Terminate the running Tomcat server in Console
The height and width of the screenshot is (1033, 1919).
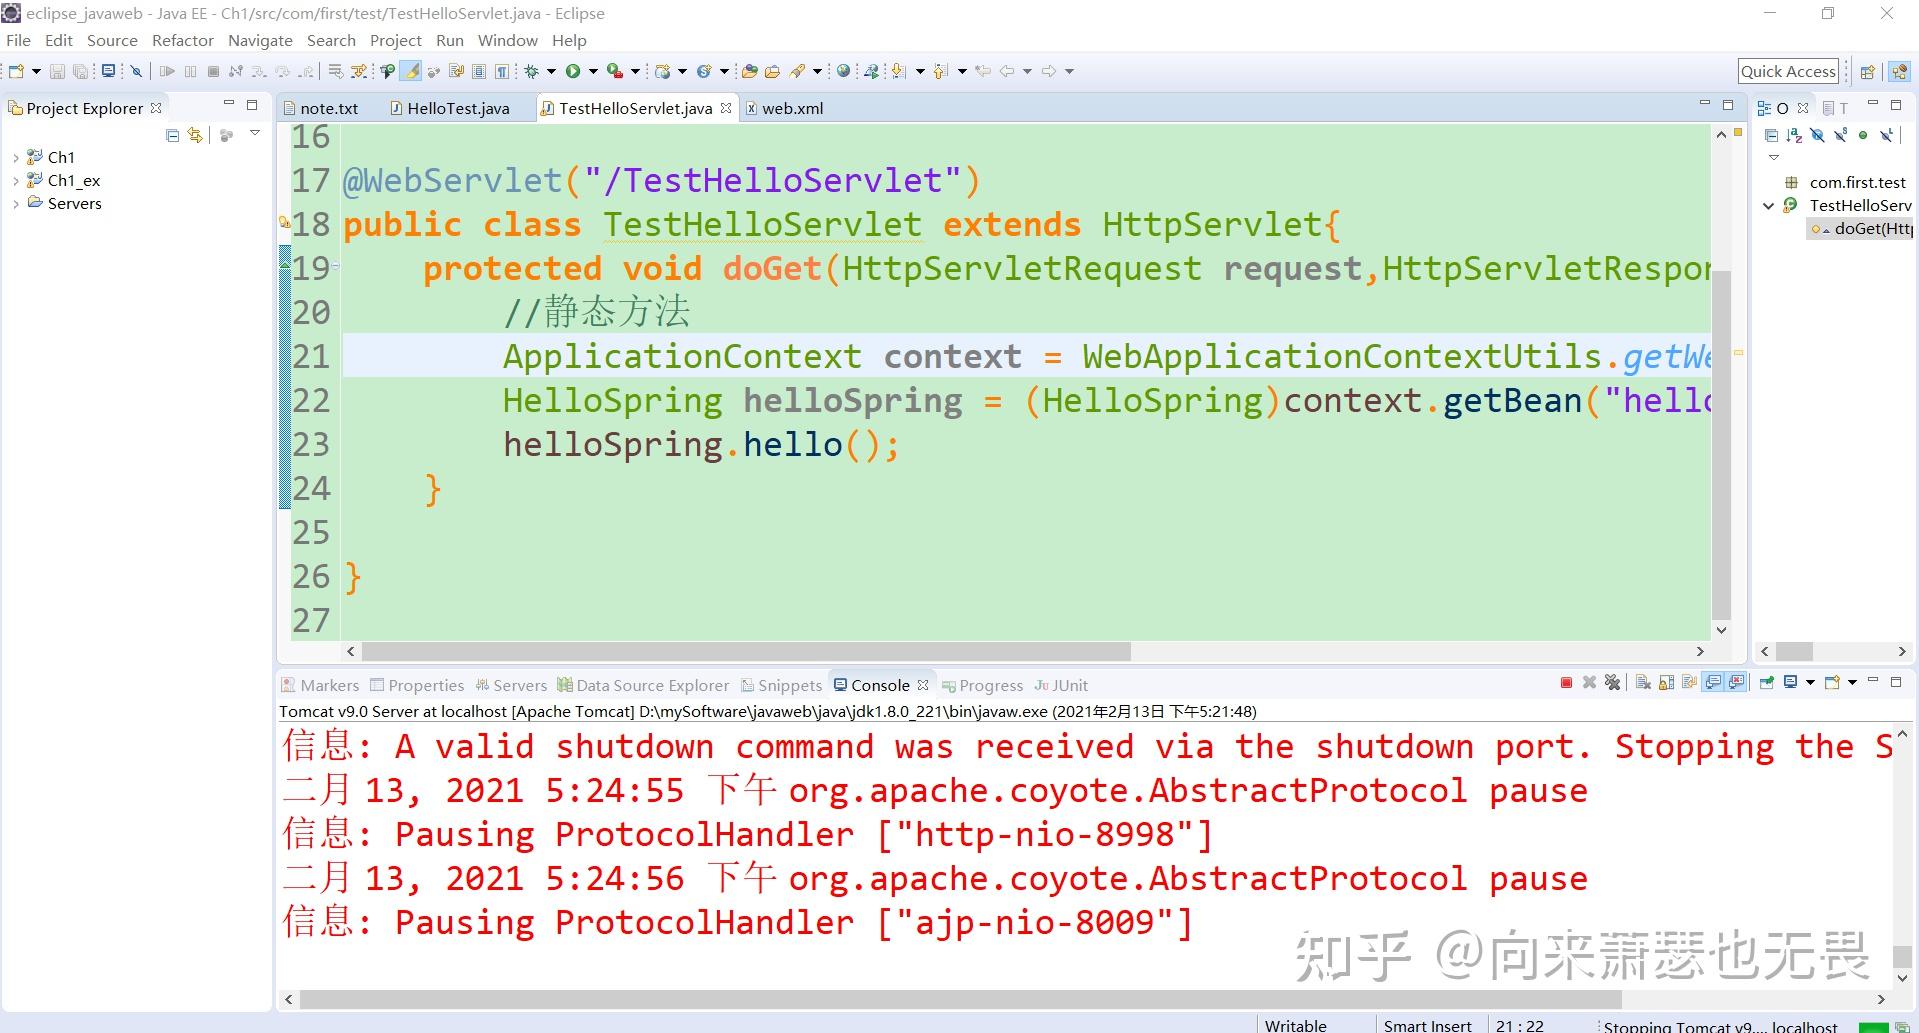tap(1566, 683)
